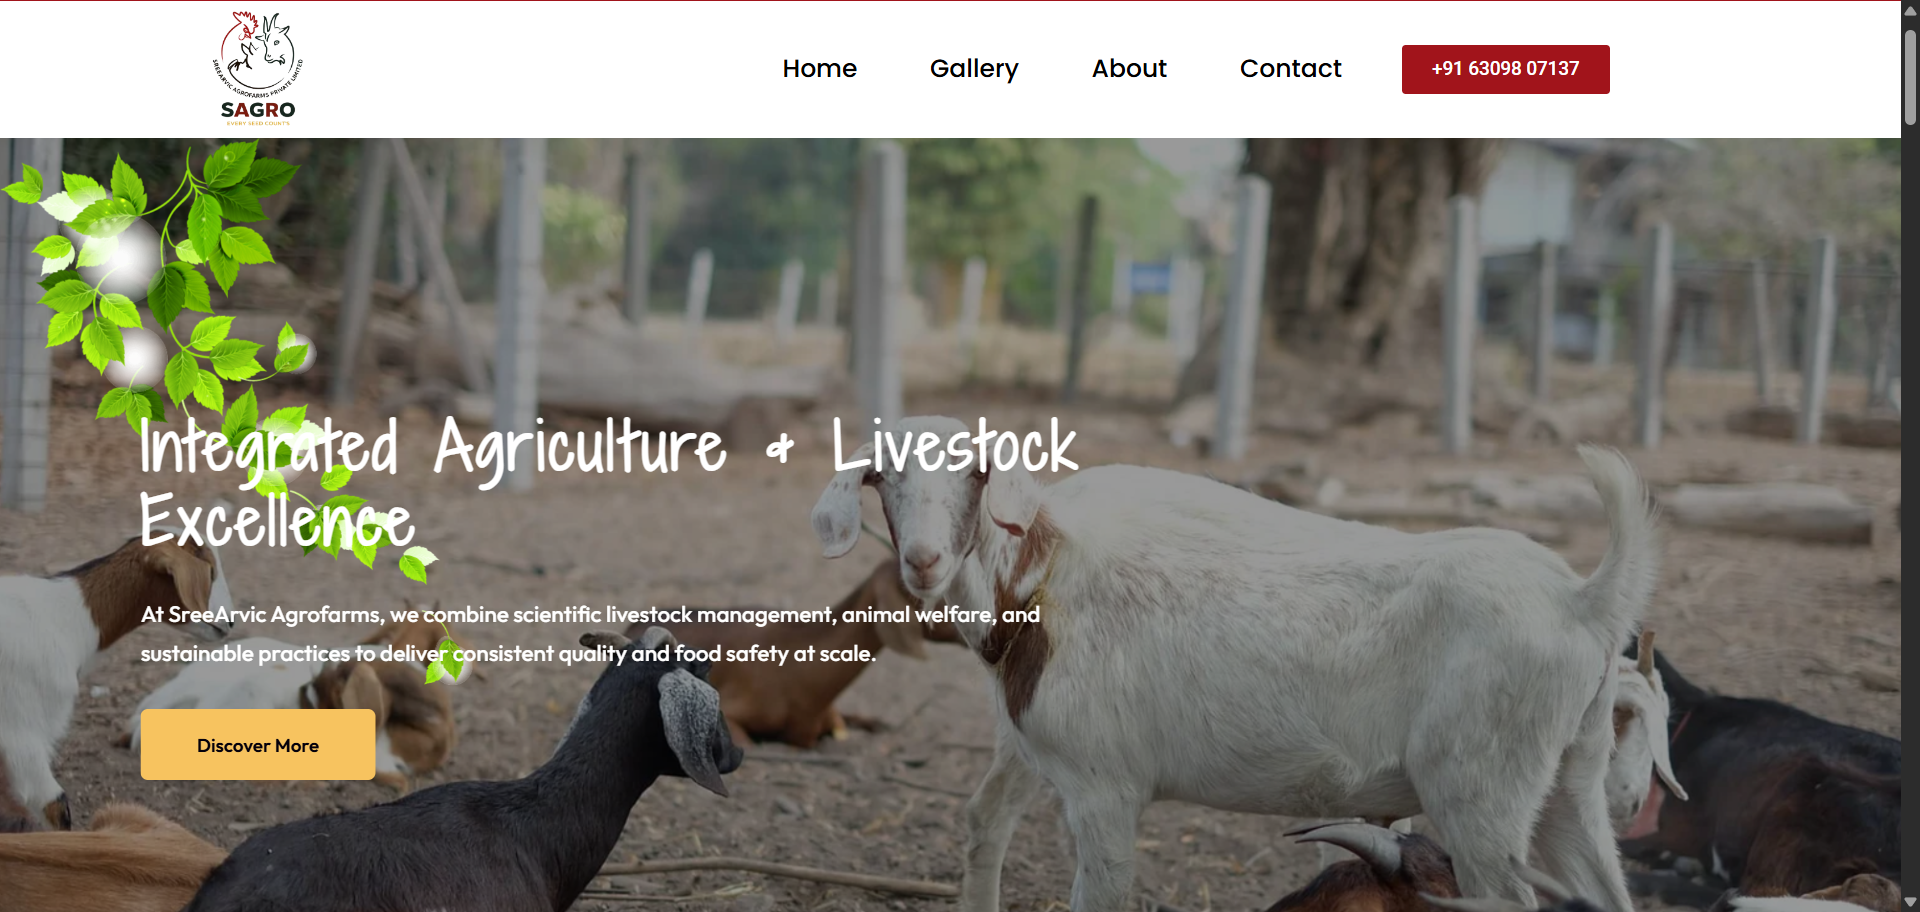Open the Home page in the navbar
Screen dimensions: 1920x912
819,68
